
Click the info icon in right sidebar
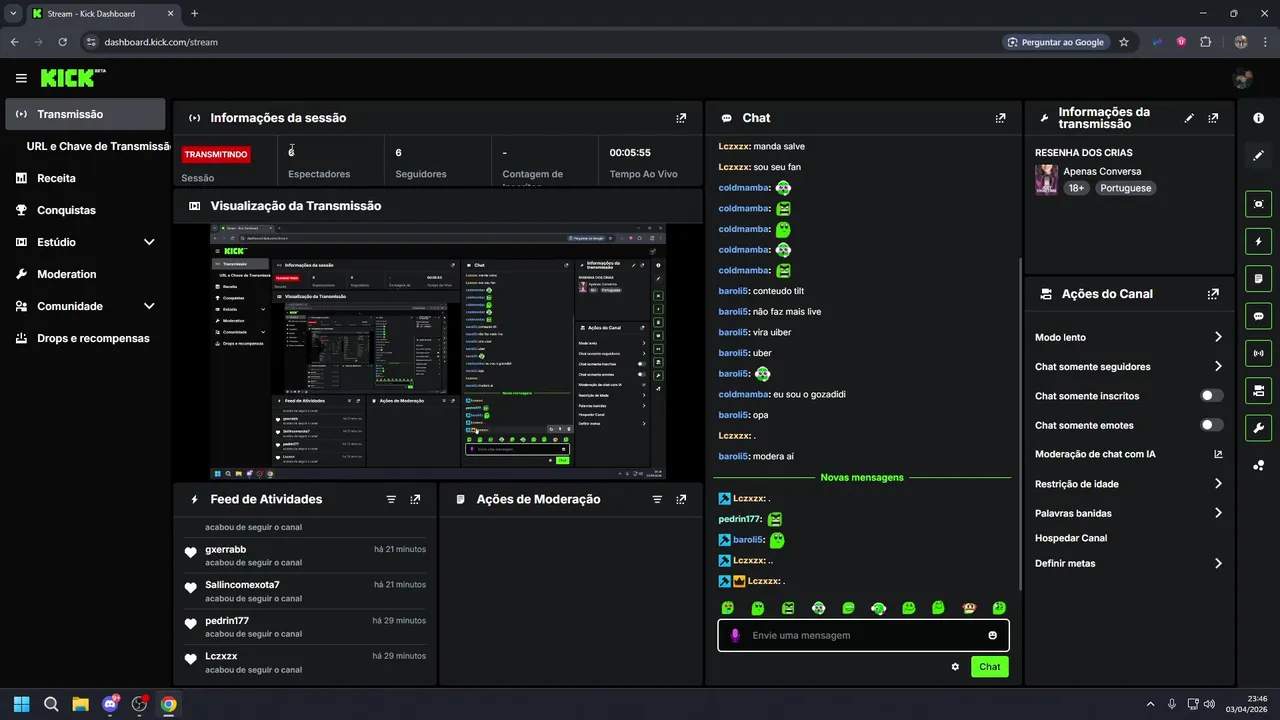coord(1258,118)
